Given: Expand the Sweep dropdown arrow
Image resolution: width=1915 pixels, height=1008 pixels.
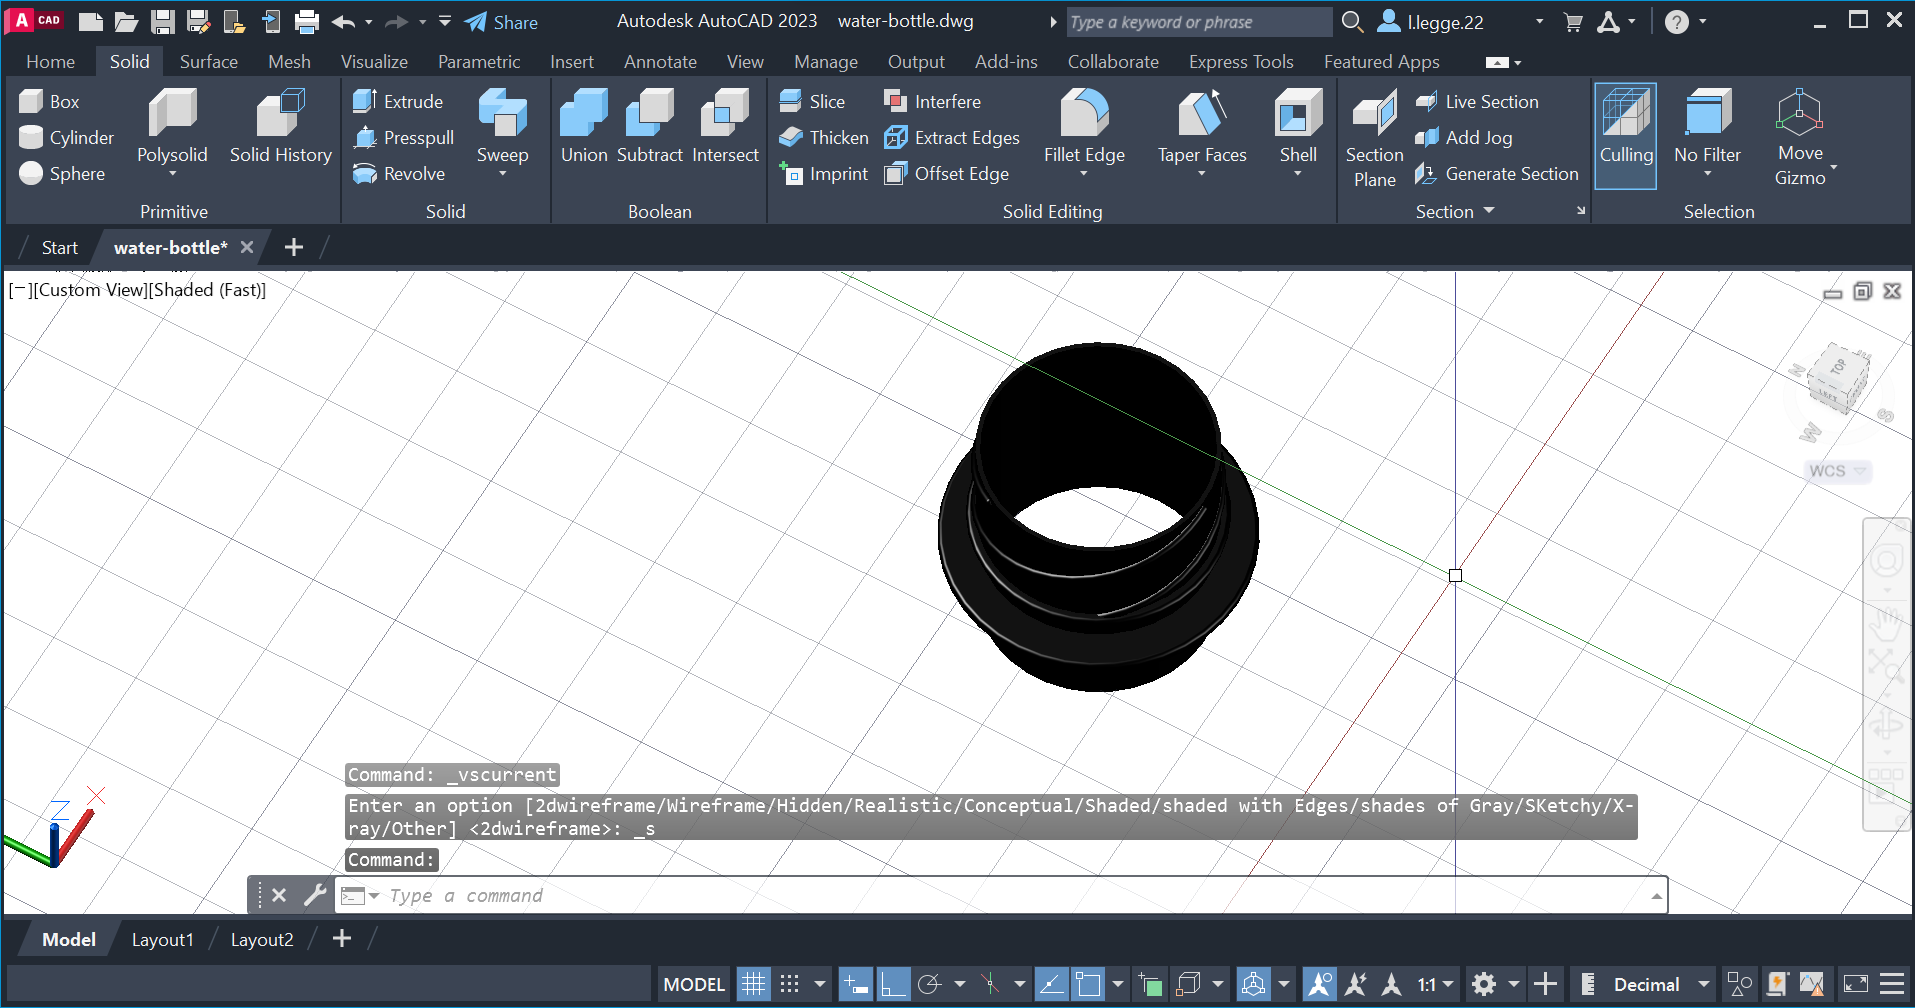Looking at the screenshot, I should tap(502, 174).
